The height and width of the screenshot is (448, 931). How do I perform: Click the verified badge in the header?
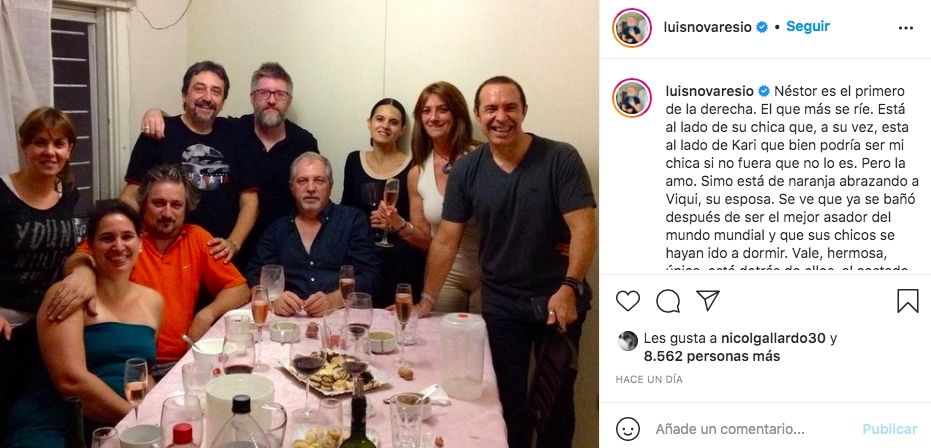click(x=762, y=27)
